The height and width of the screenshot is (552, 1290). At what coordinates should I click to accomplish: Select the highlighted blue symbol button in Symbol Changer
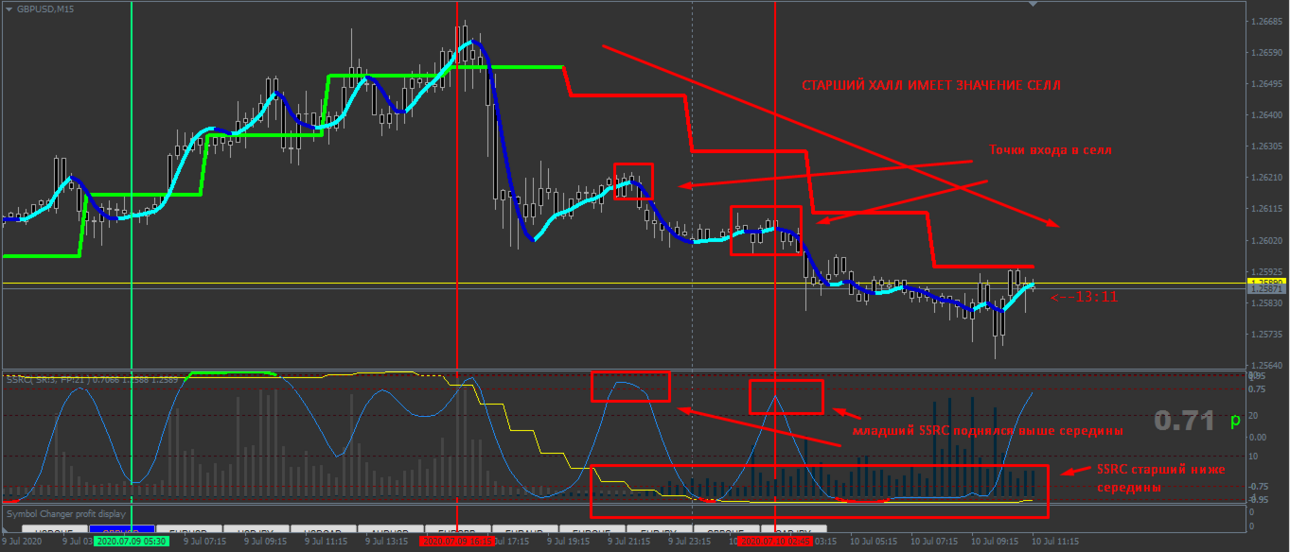pos(120,530)
